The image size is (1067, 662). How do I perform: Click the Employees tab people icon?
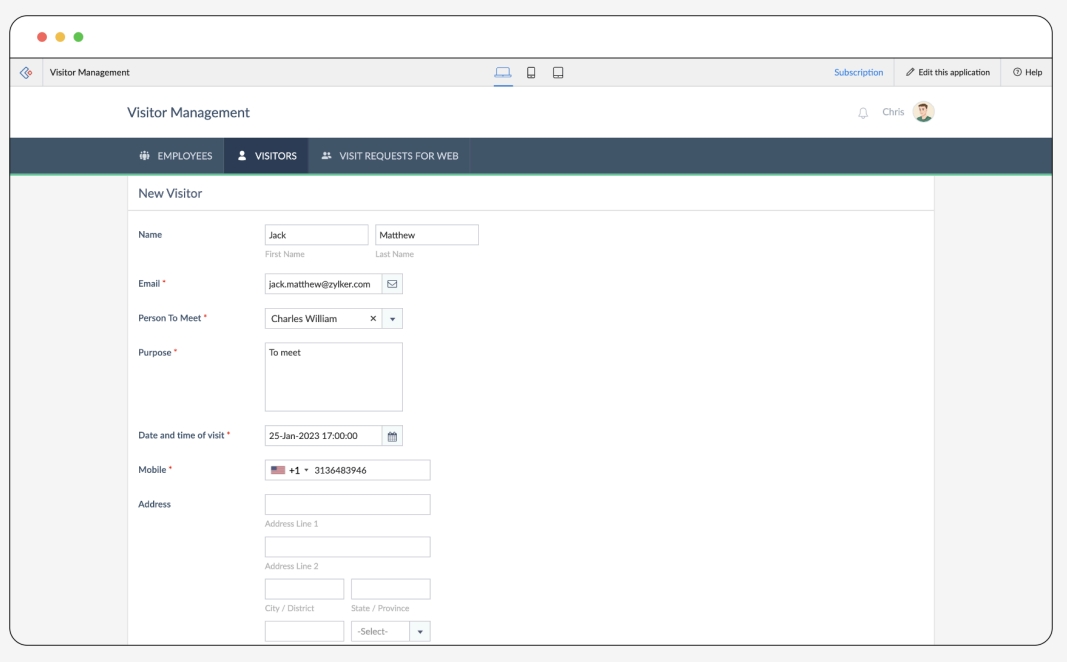pos(143,156)
